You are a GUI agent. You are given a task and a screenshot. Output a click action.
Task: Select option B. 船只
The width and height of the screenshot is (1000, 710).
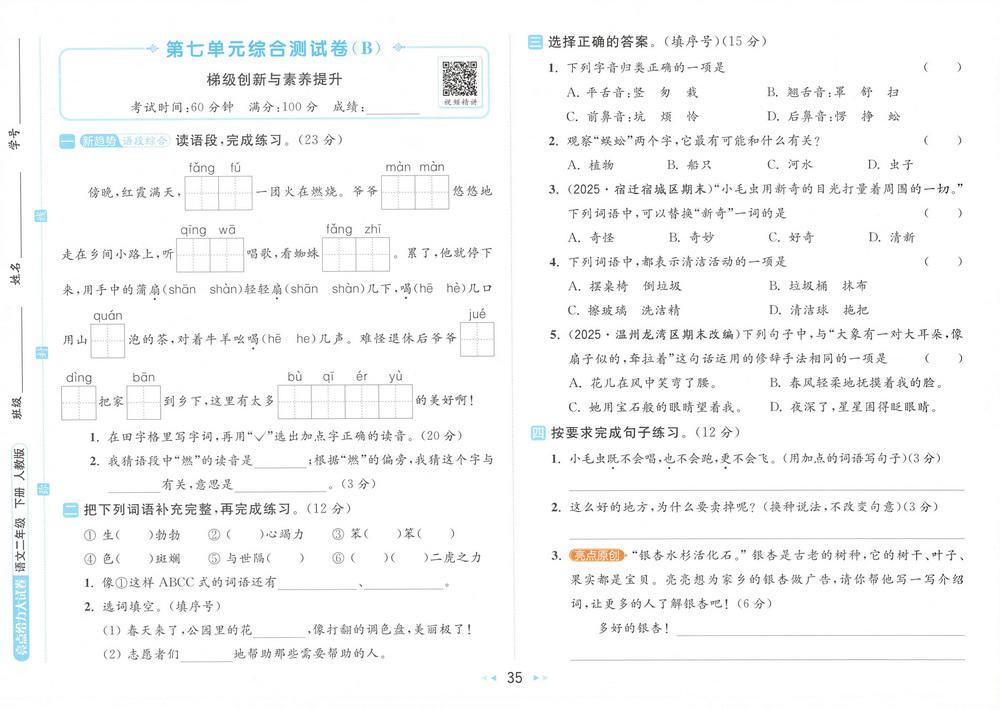pos(689,165)
